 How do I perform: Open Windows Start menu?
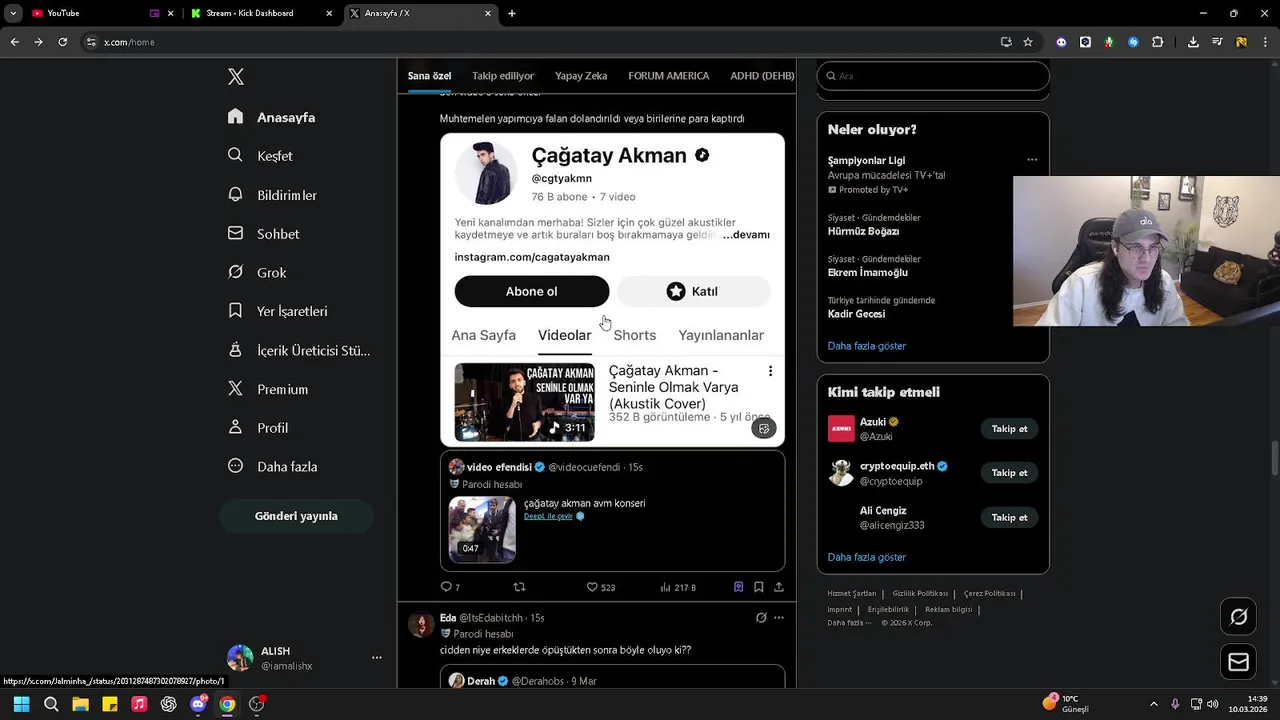coord(21,704)
